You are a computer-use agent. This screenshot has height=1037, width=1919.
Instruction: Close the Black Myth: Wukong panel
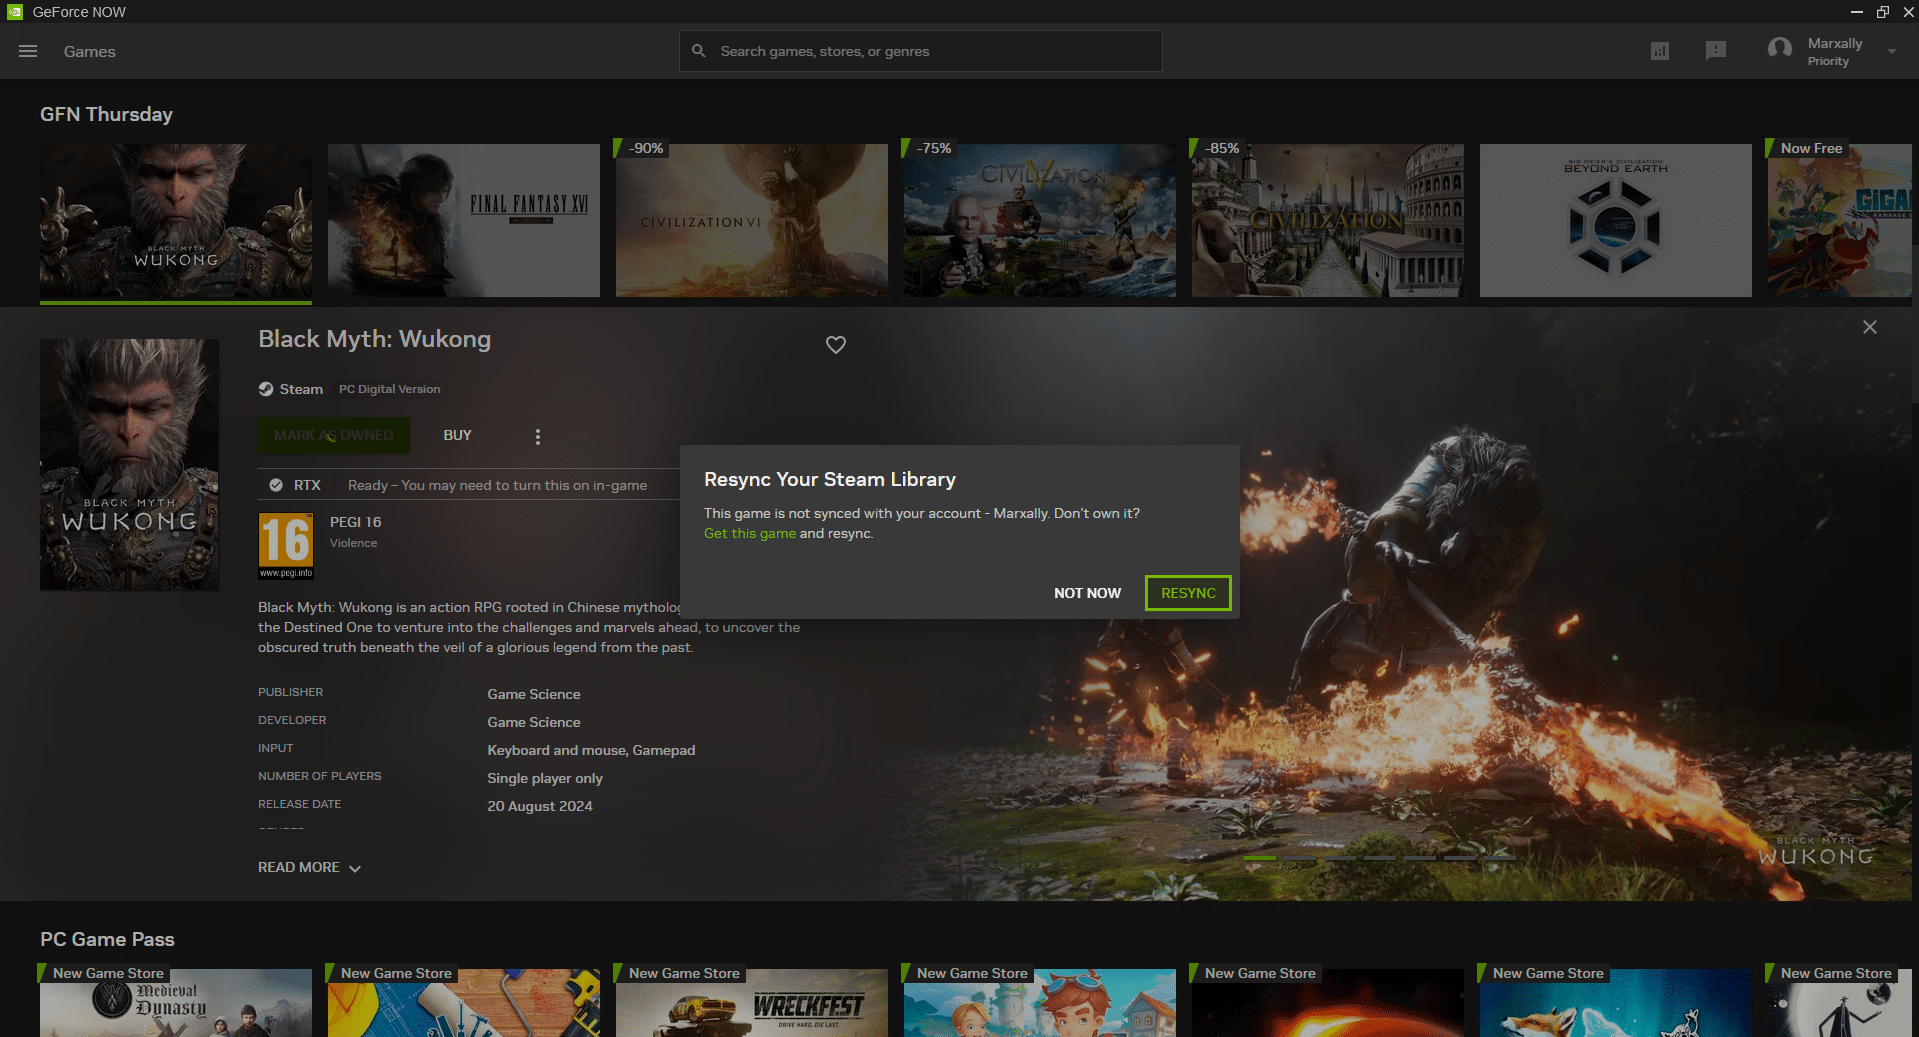tap(1869, 327)
